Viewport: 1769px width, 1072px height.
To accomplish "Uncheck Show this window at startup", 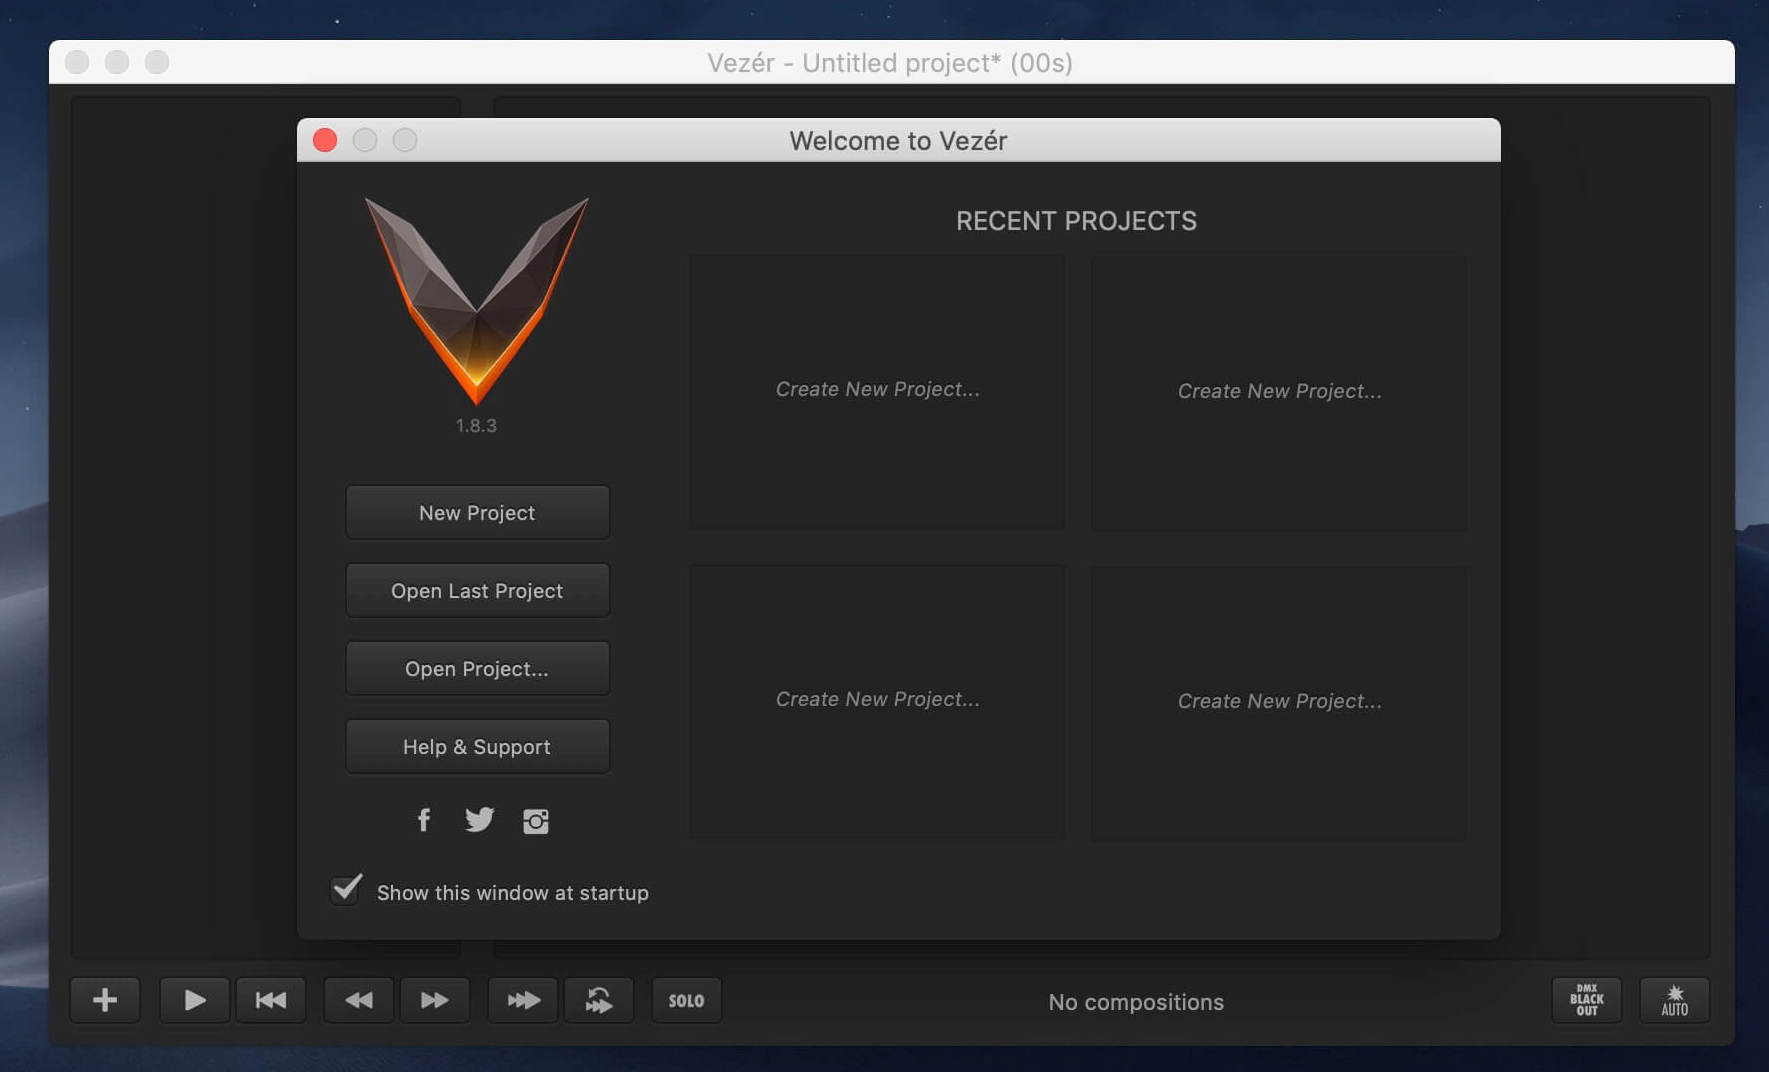I will (x=346, y=889).
